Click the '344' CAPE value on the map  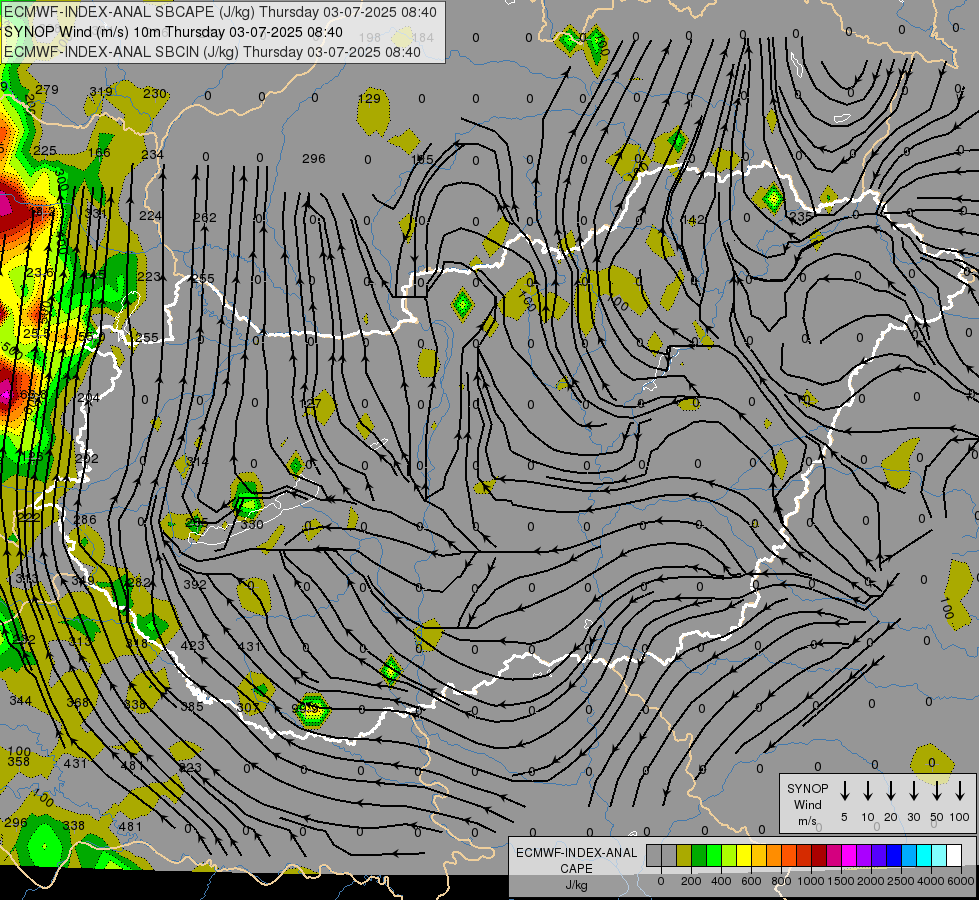click(21, 701)
